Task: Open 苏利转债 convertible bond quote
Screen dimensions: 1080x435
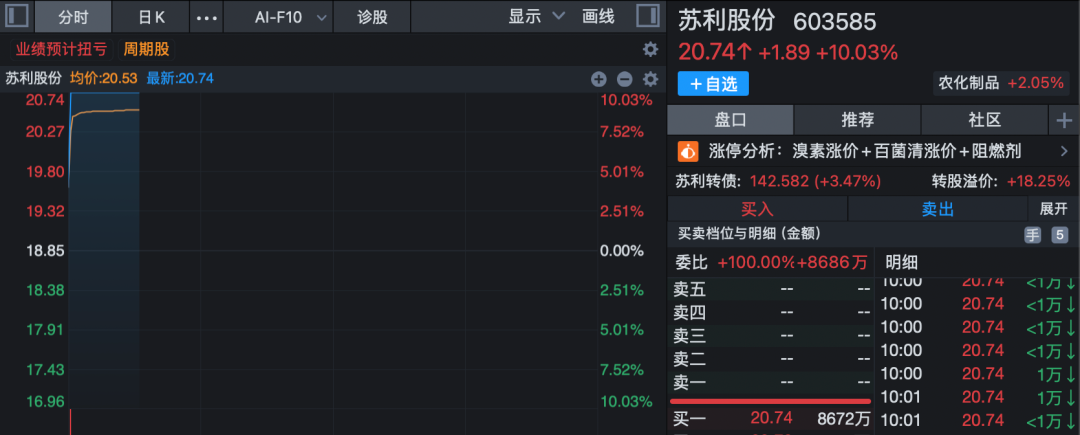Action: 778,182
